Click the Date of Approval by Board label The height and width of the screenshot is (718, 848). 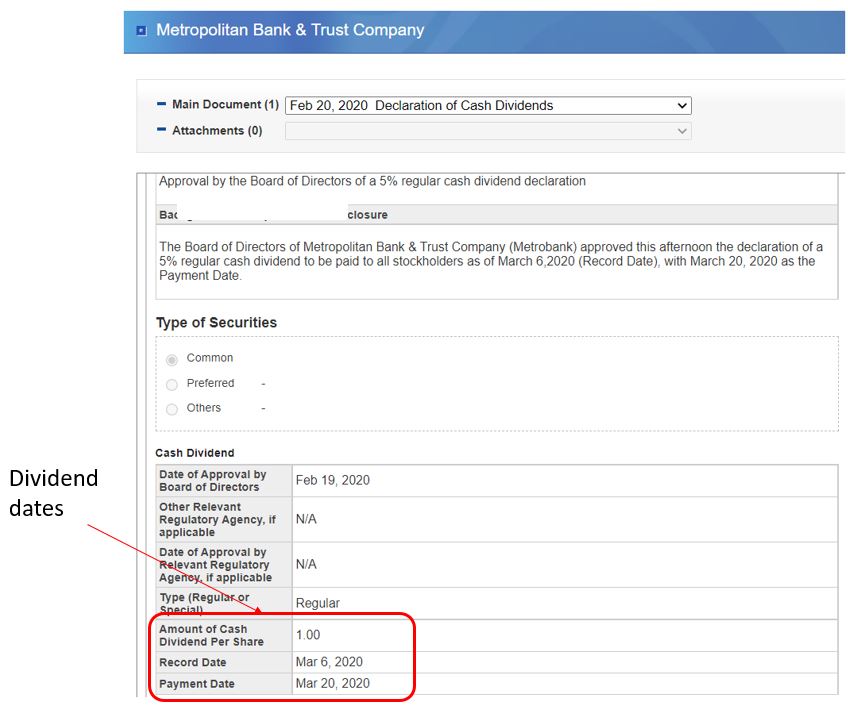point(213,481)
